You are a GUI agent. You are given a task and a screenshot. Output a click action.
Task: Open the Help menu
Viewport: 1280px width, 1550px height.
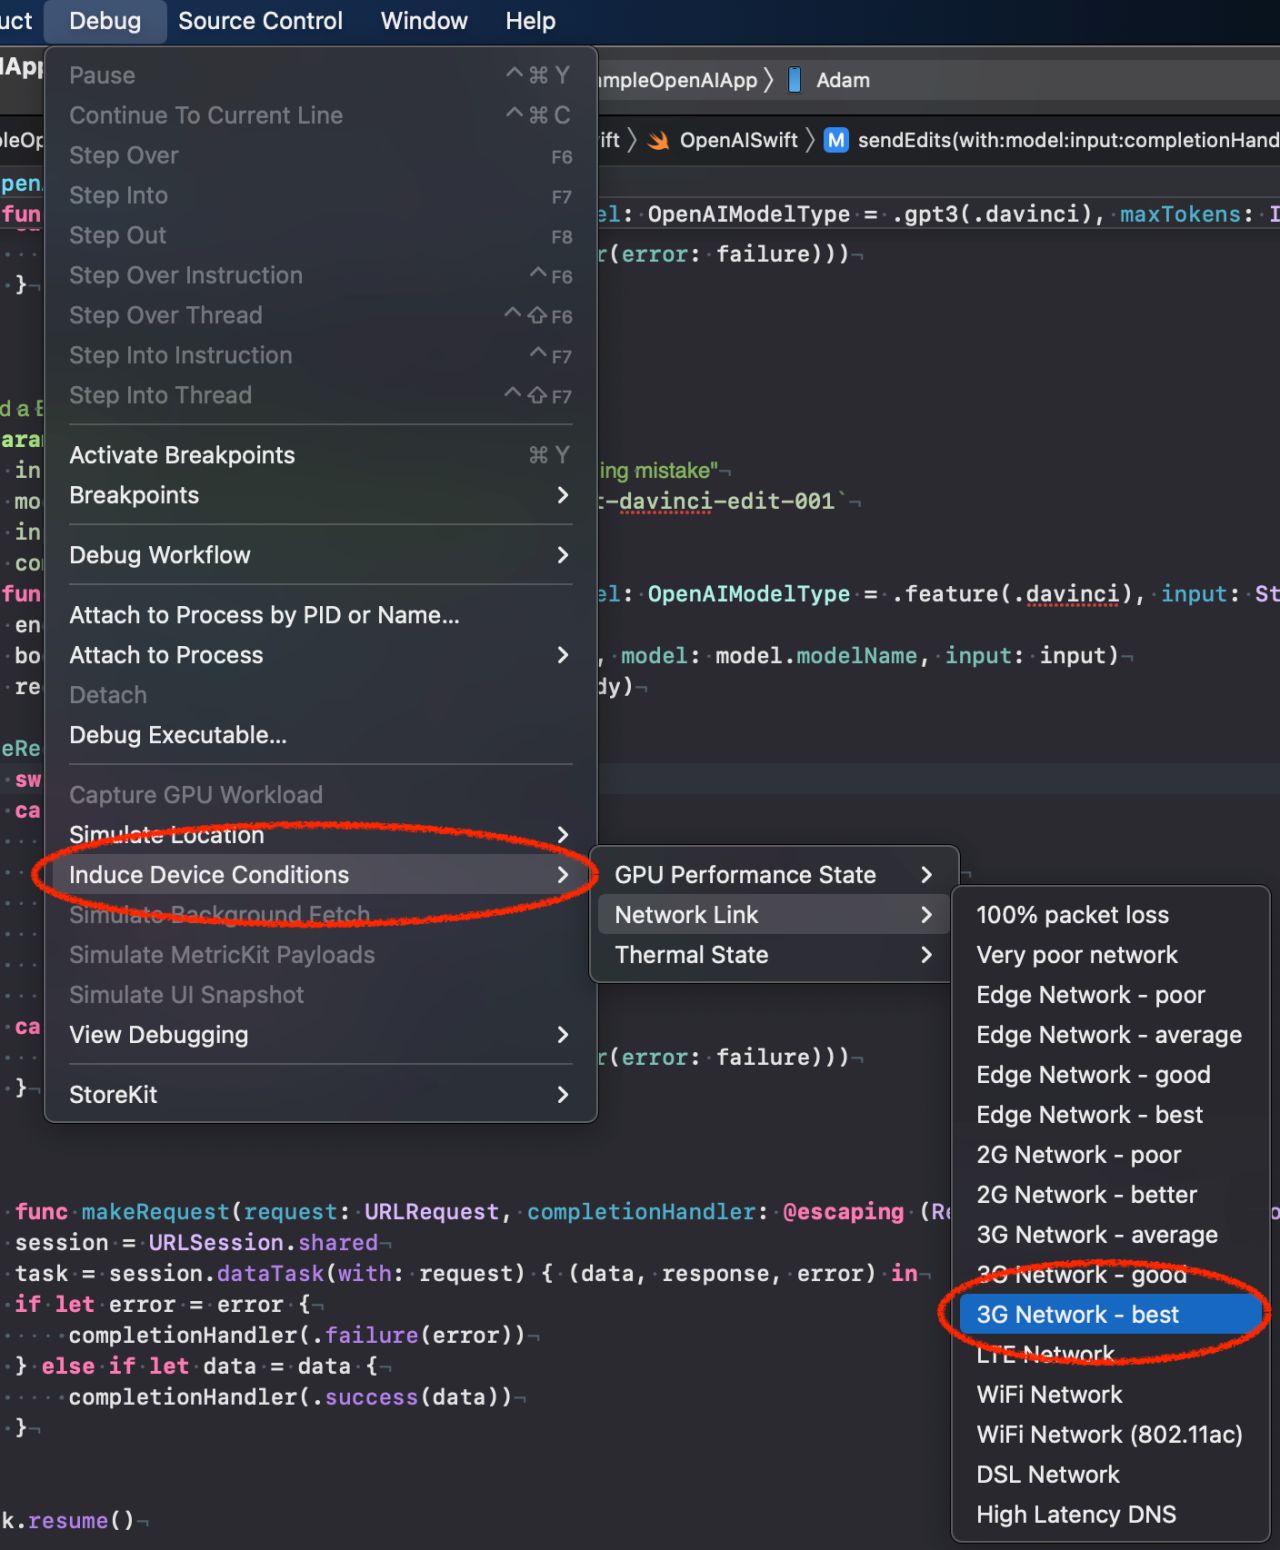(529, 20)
